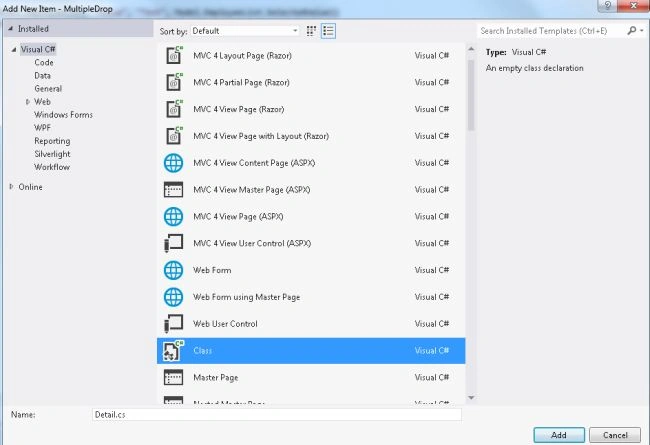Select the Reporting category
This screenshot has height=445, width=650.
click(x=52, y=141)
